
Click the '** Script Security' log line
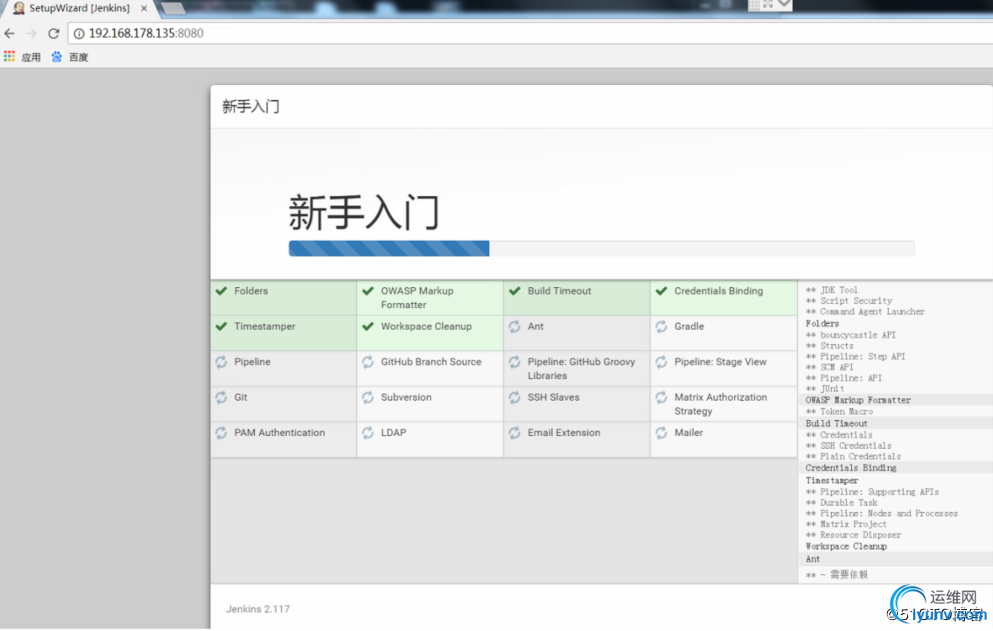click(x=849, y=300)
